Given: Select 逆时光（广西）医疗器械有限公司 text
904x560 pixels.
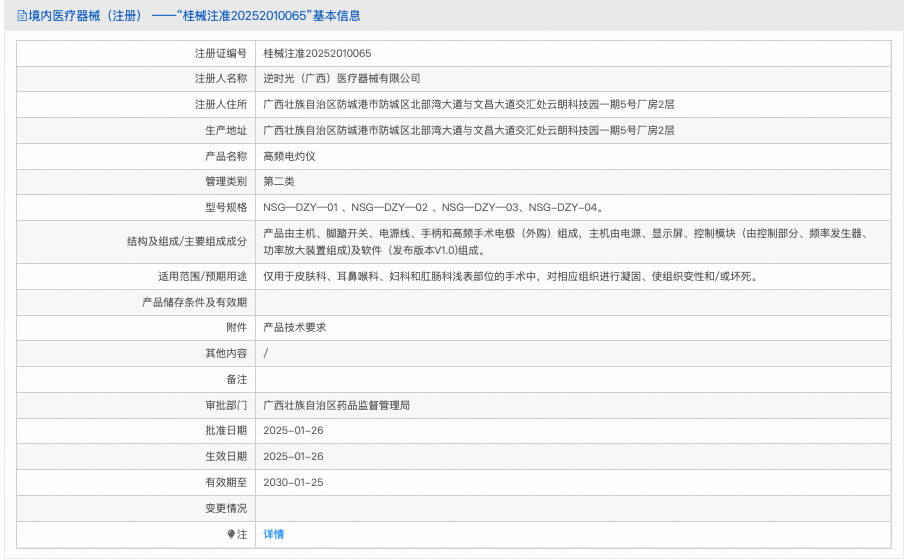Looking at the screenshot, I should 342,78.
